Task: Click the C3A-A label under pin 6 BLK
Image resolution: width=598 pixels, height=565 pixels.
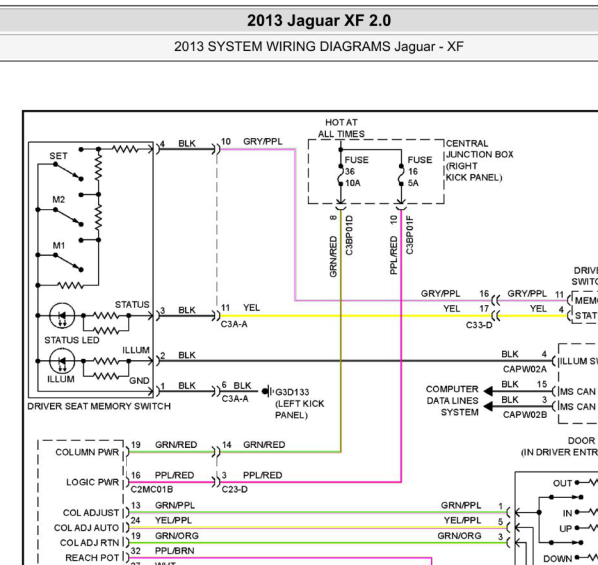Action: tap(235, 399)
